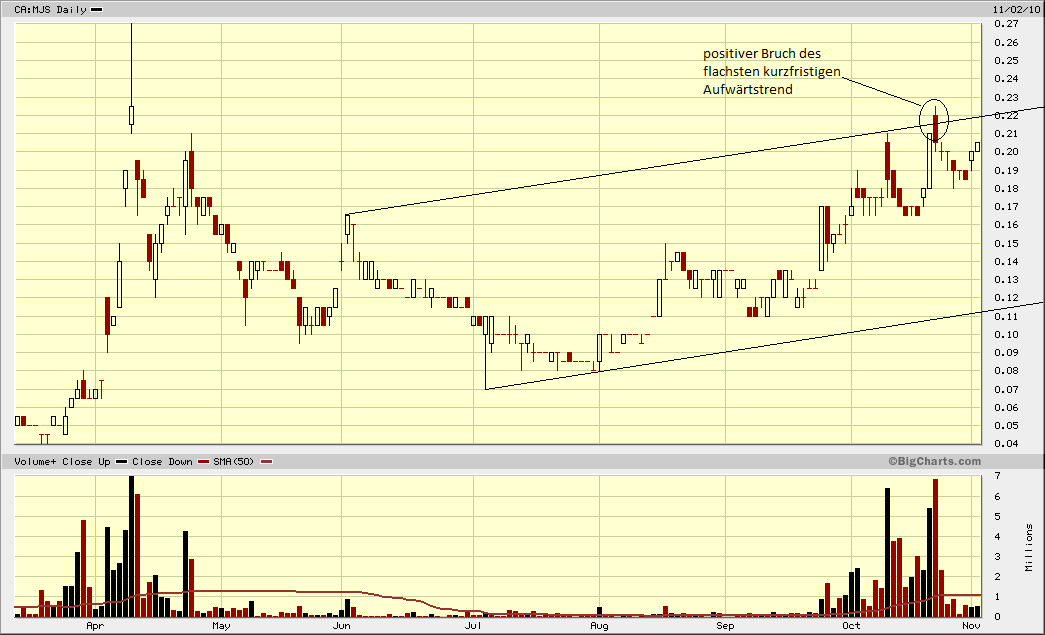The height and width of the screenshot is (635, 1045).
Task: Click the 0.10 price axis label
Action: tap(1006, 334)
